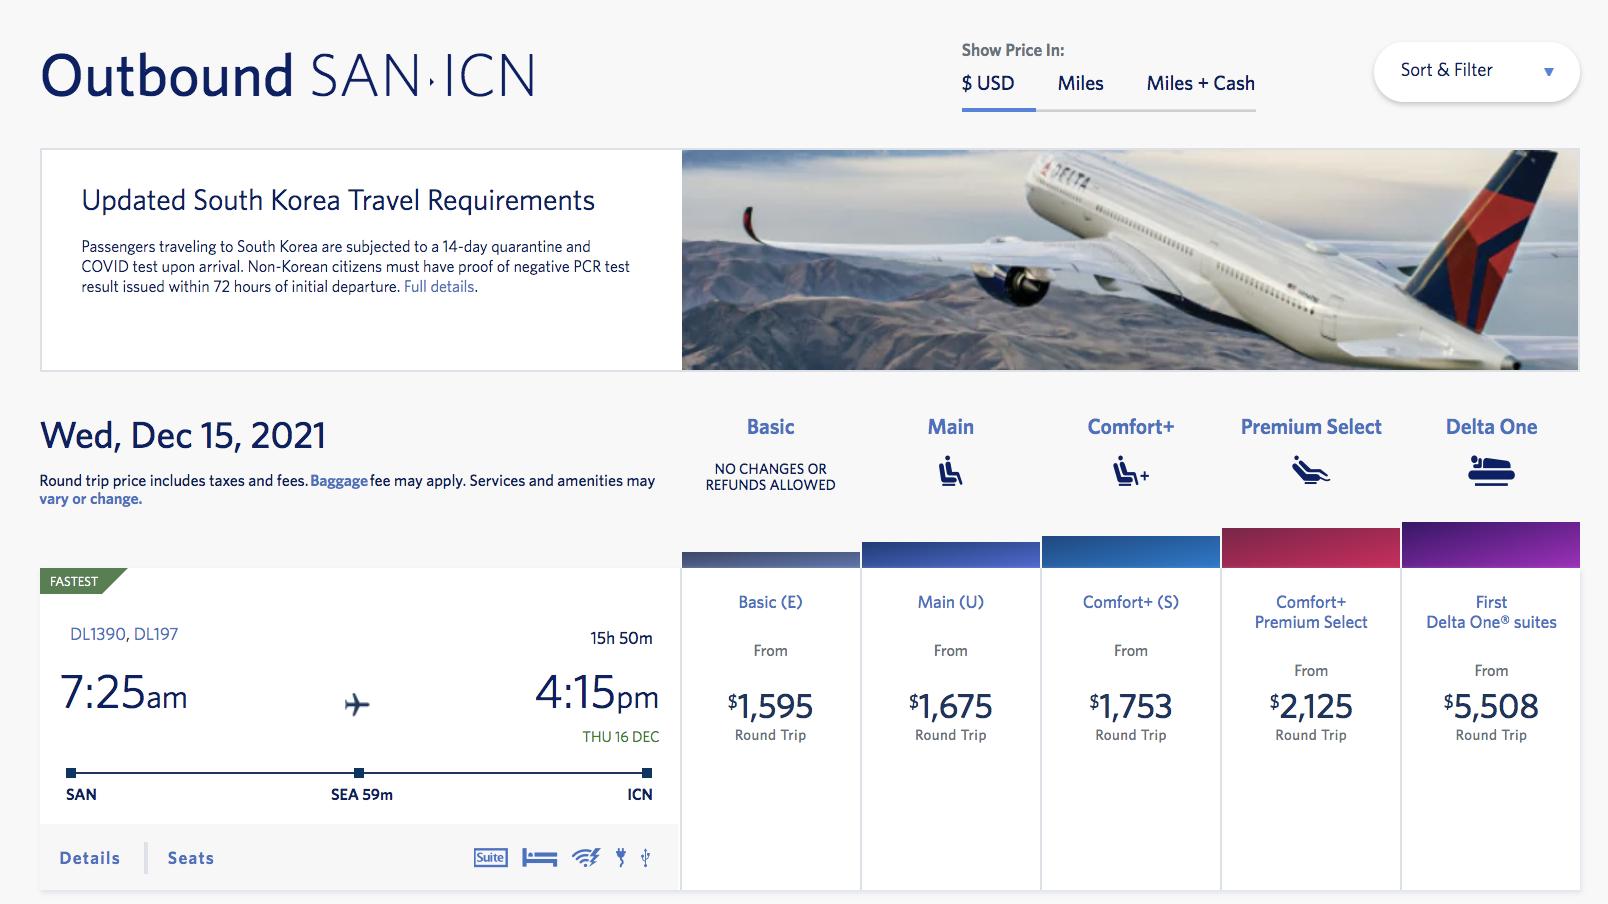The image size is (1608, 904).
Task: Open Full details travel requirements link
Action: [439, 287]
